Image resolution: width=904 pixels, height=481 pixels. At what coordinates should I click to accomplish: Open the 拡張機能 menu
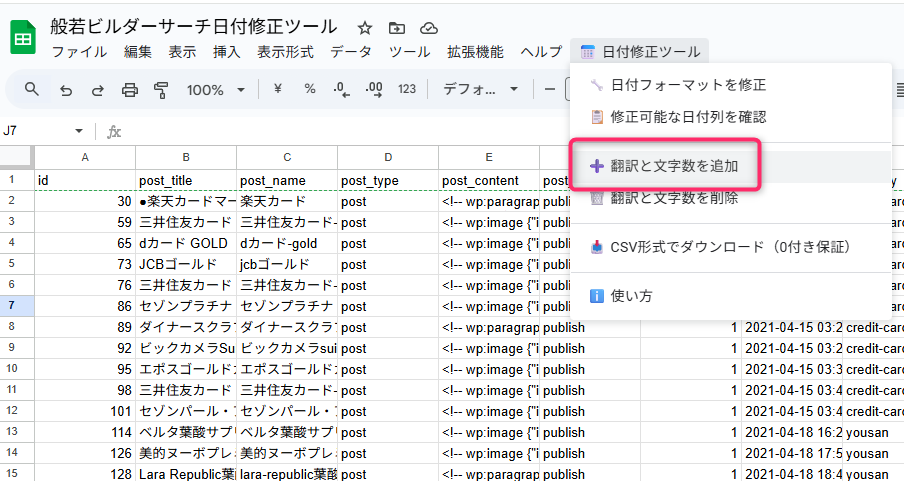(475, 52)
